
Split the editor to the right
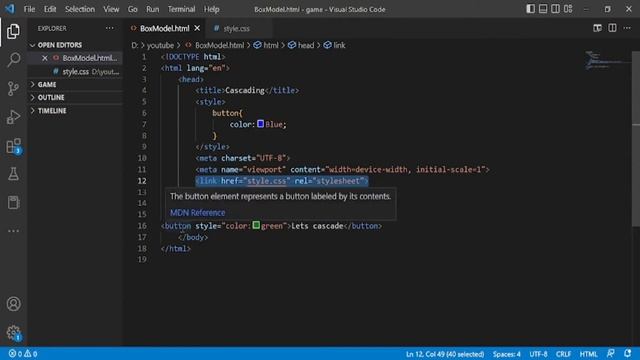[x=612, y=28]
